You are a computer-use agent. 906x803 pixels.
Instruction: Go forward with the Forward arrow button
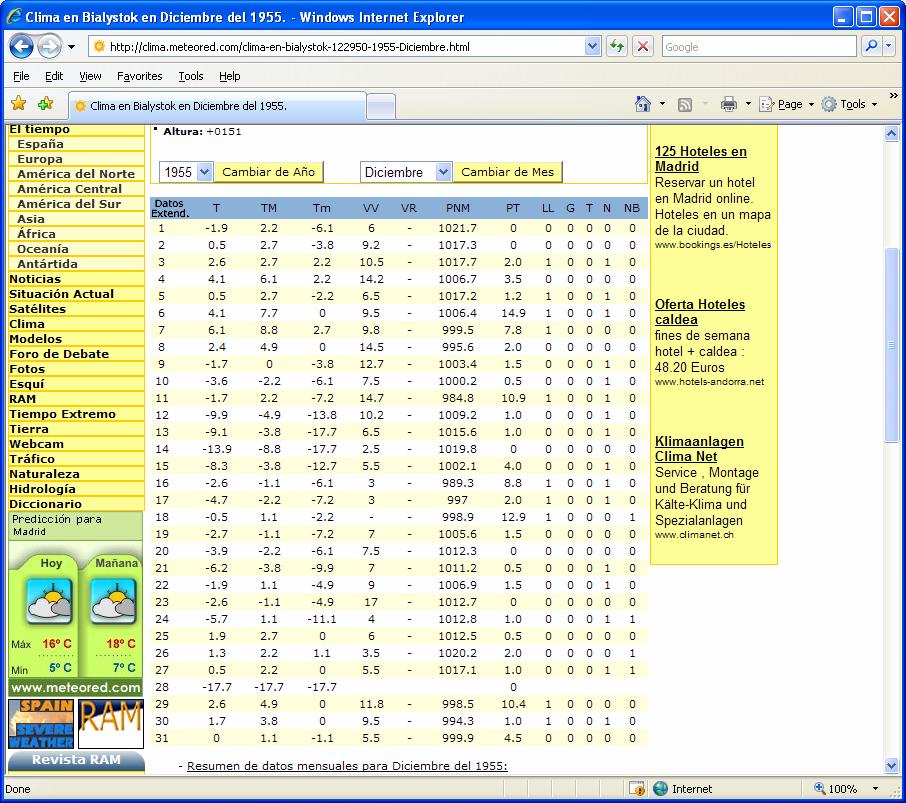pyautogui.click(x=50, y=47)
